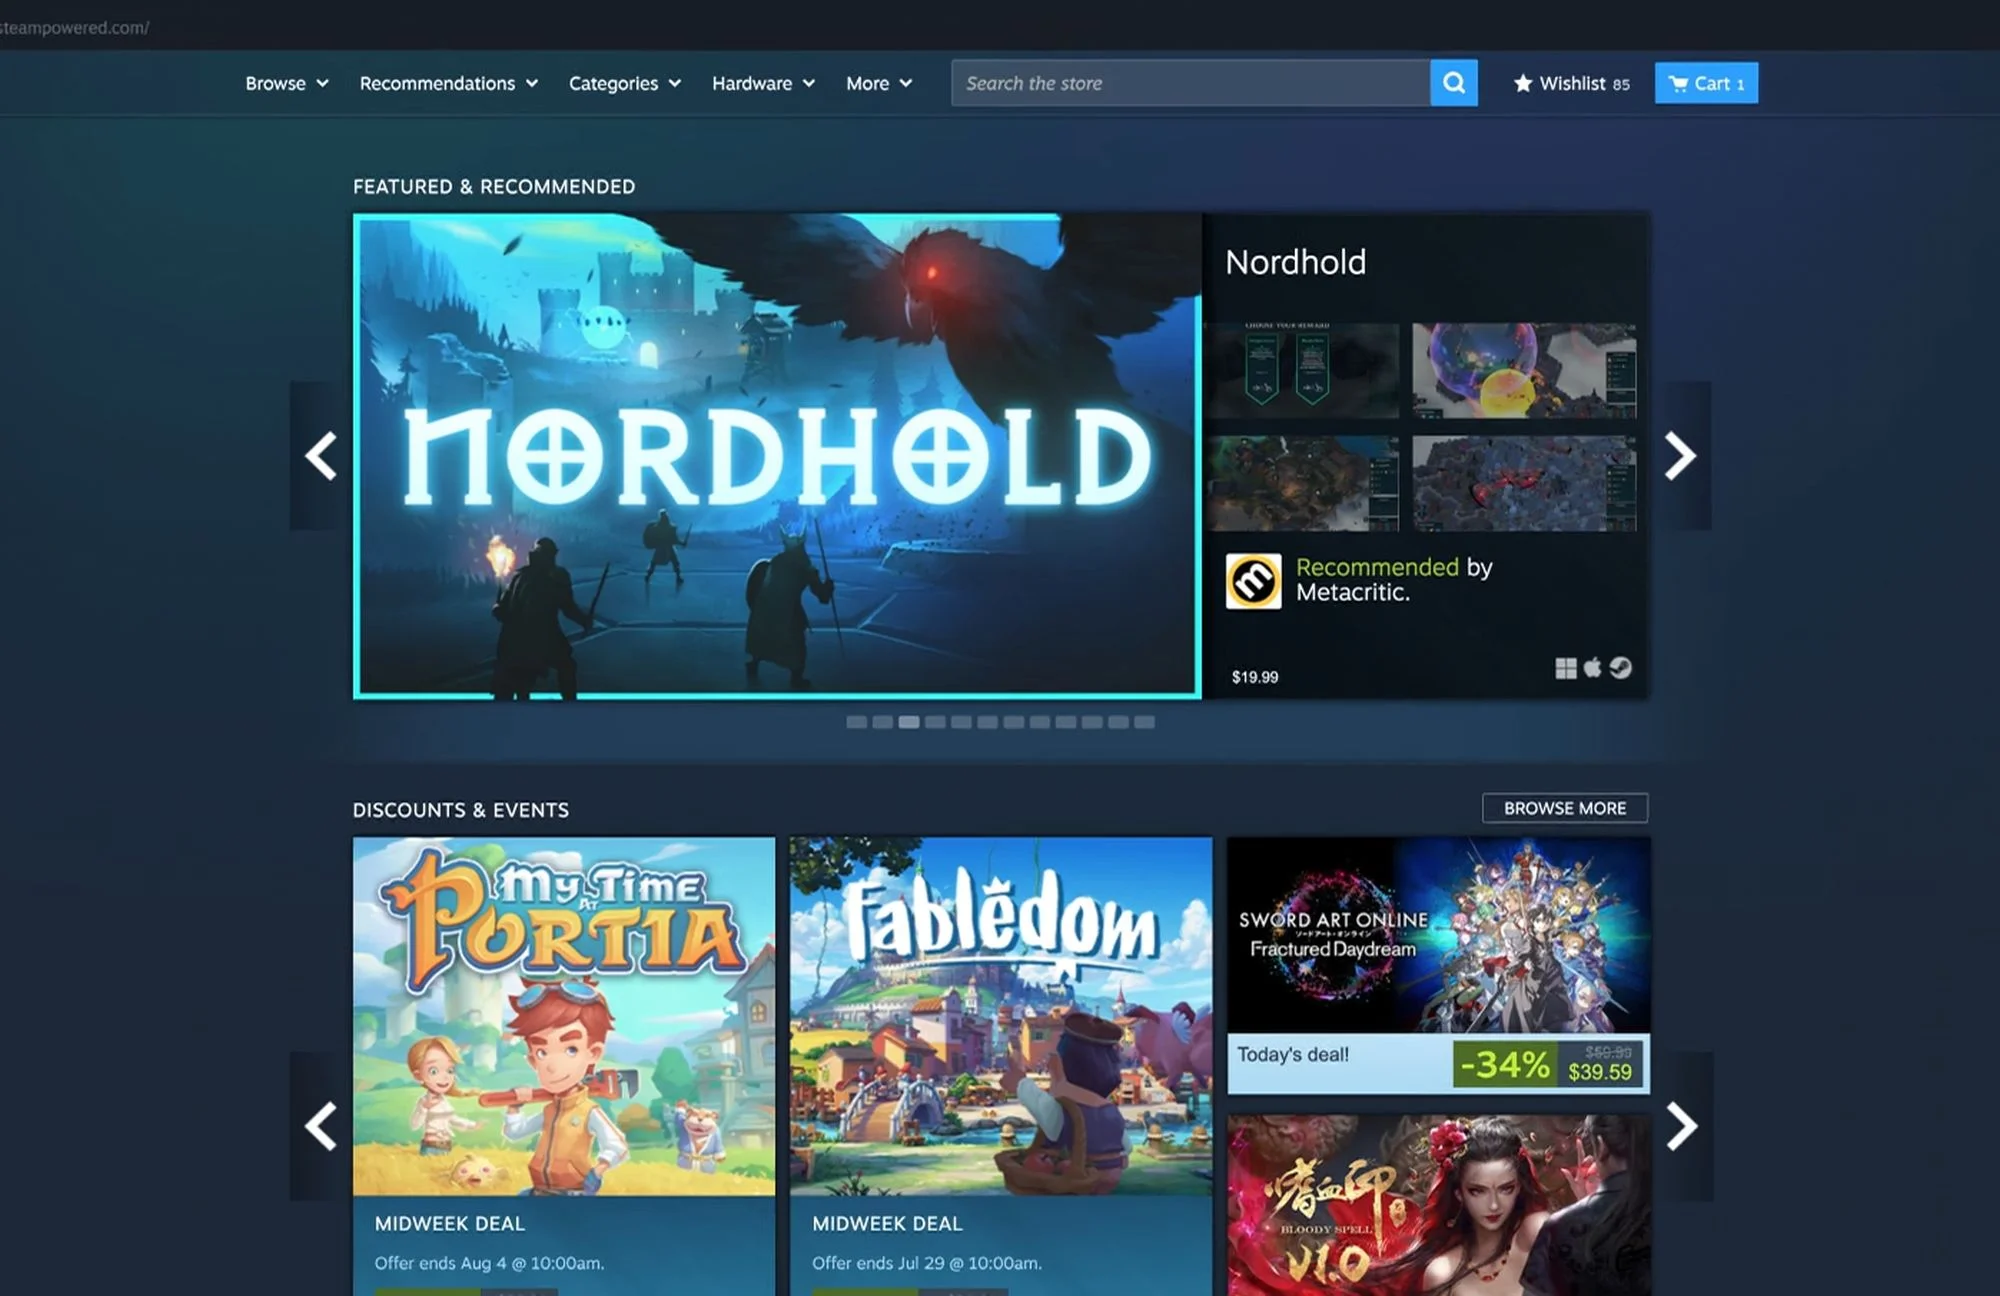Click the Apple platform icon for Nordhold

point(1593,667)
